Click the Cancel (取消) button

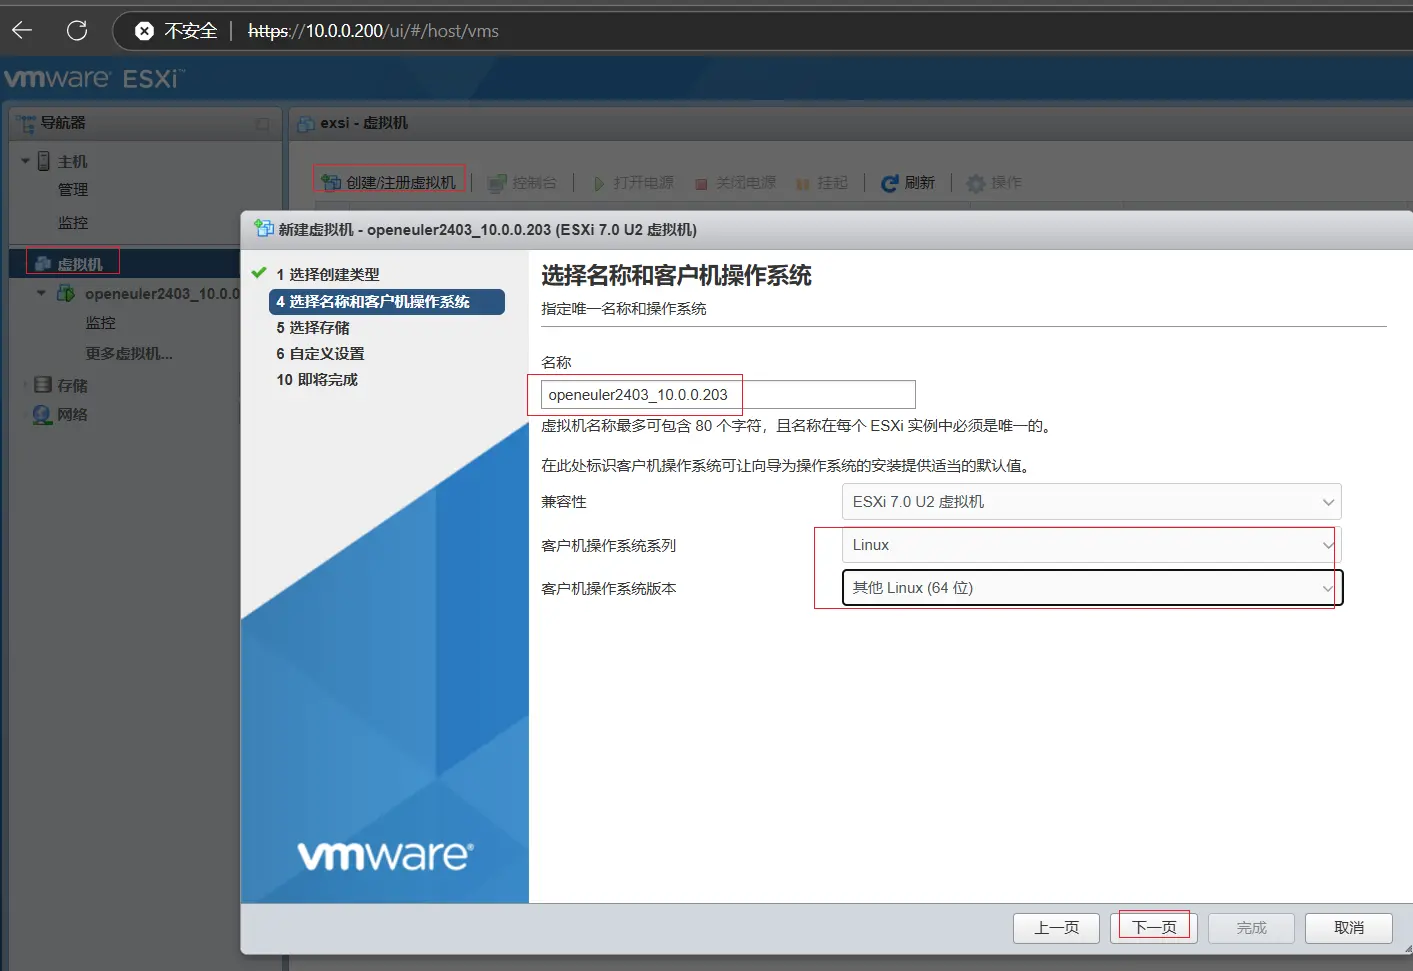coord(1348,928)
